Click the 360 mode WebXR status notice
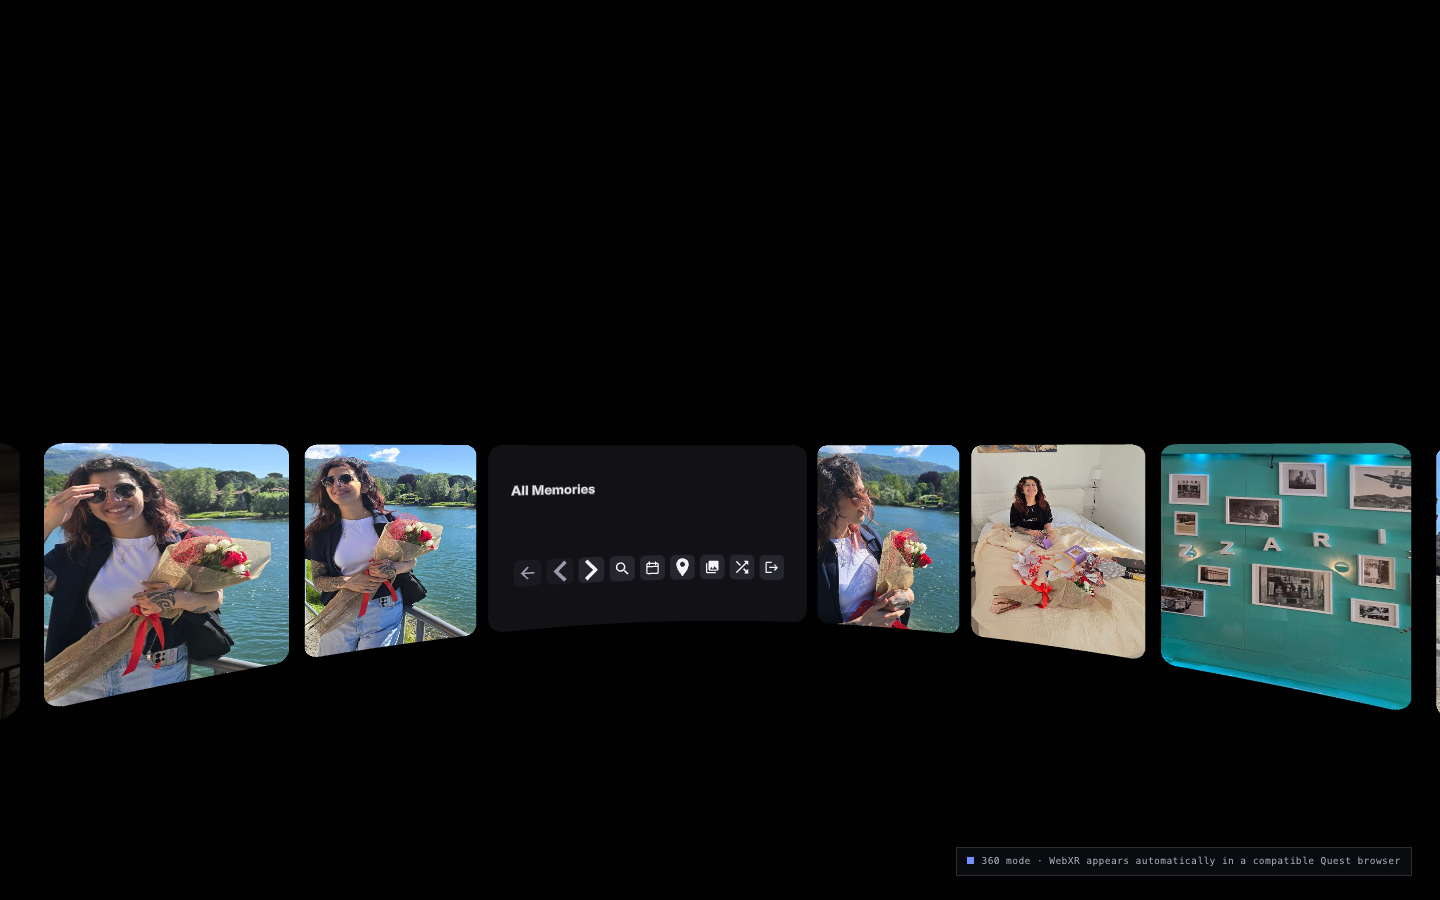 [x=1184, y=861]
